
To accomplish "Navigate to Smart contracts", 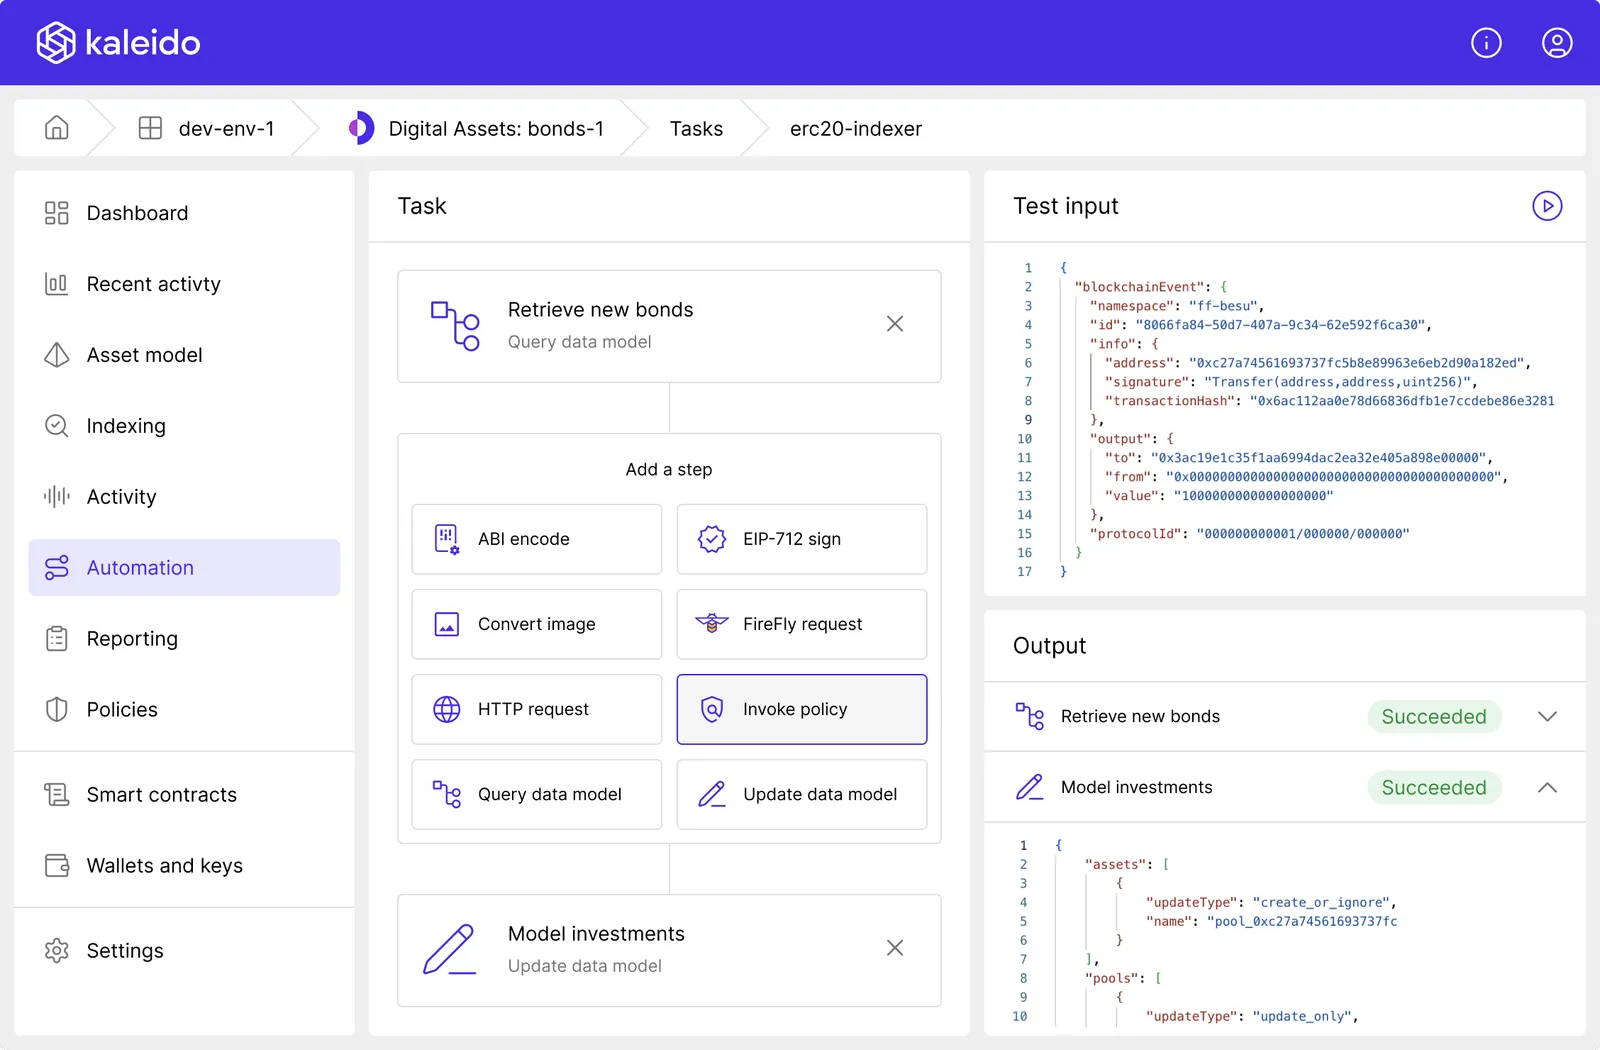I will pyautogui.click(x=161, y=795).
